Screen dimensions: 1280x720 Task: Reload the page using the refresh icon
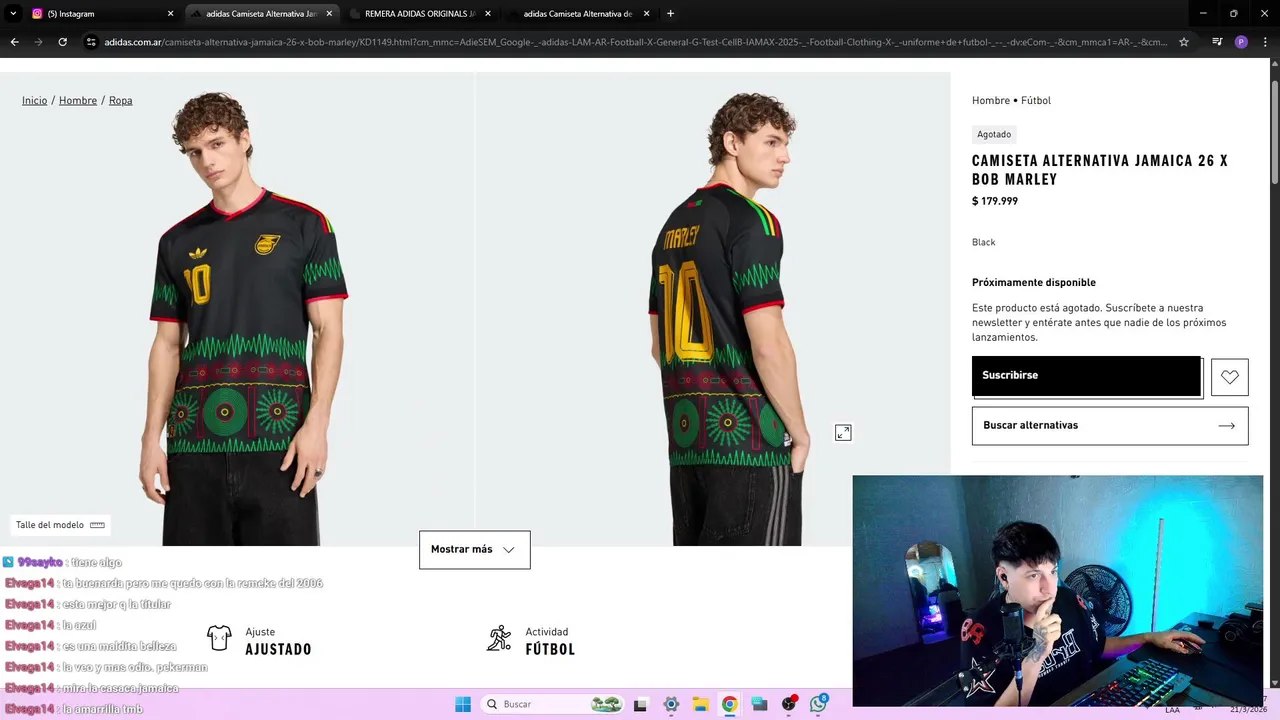(62, 42)
